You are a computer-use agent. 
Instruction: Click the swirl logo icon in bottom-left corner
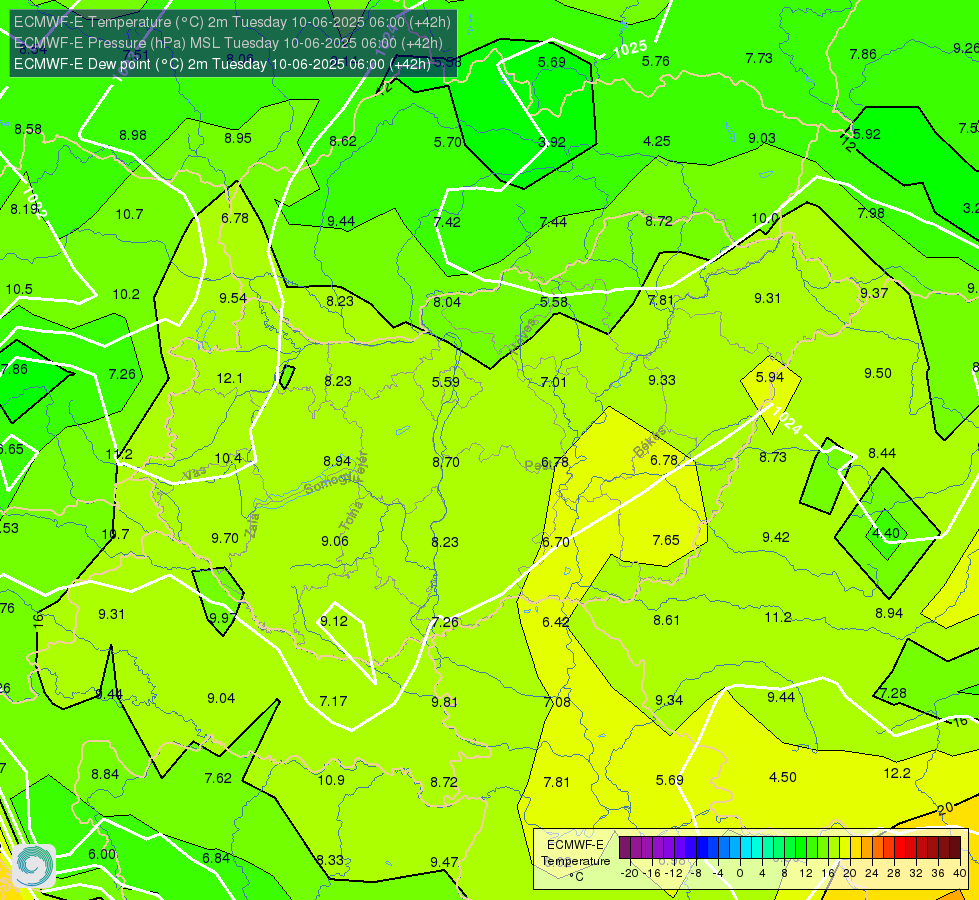point(34,866)
